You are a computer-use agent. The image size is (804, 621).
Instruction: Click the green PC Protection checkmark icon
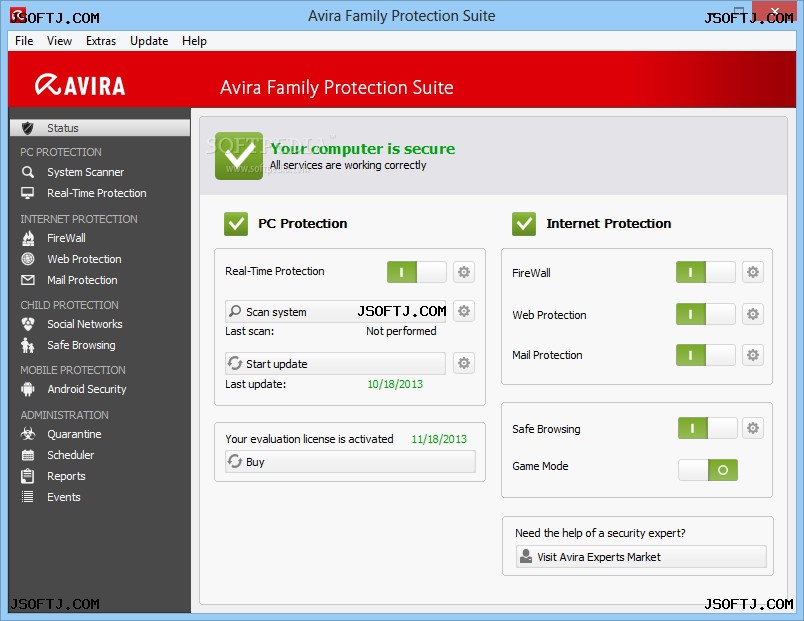[x=236, y=224]
